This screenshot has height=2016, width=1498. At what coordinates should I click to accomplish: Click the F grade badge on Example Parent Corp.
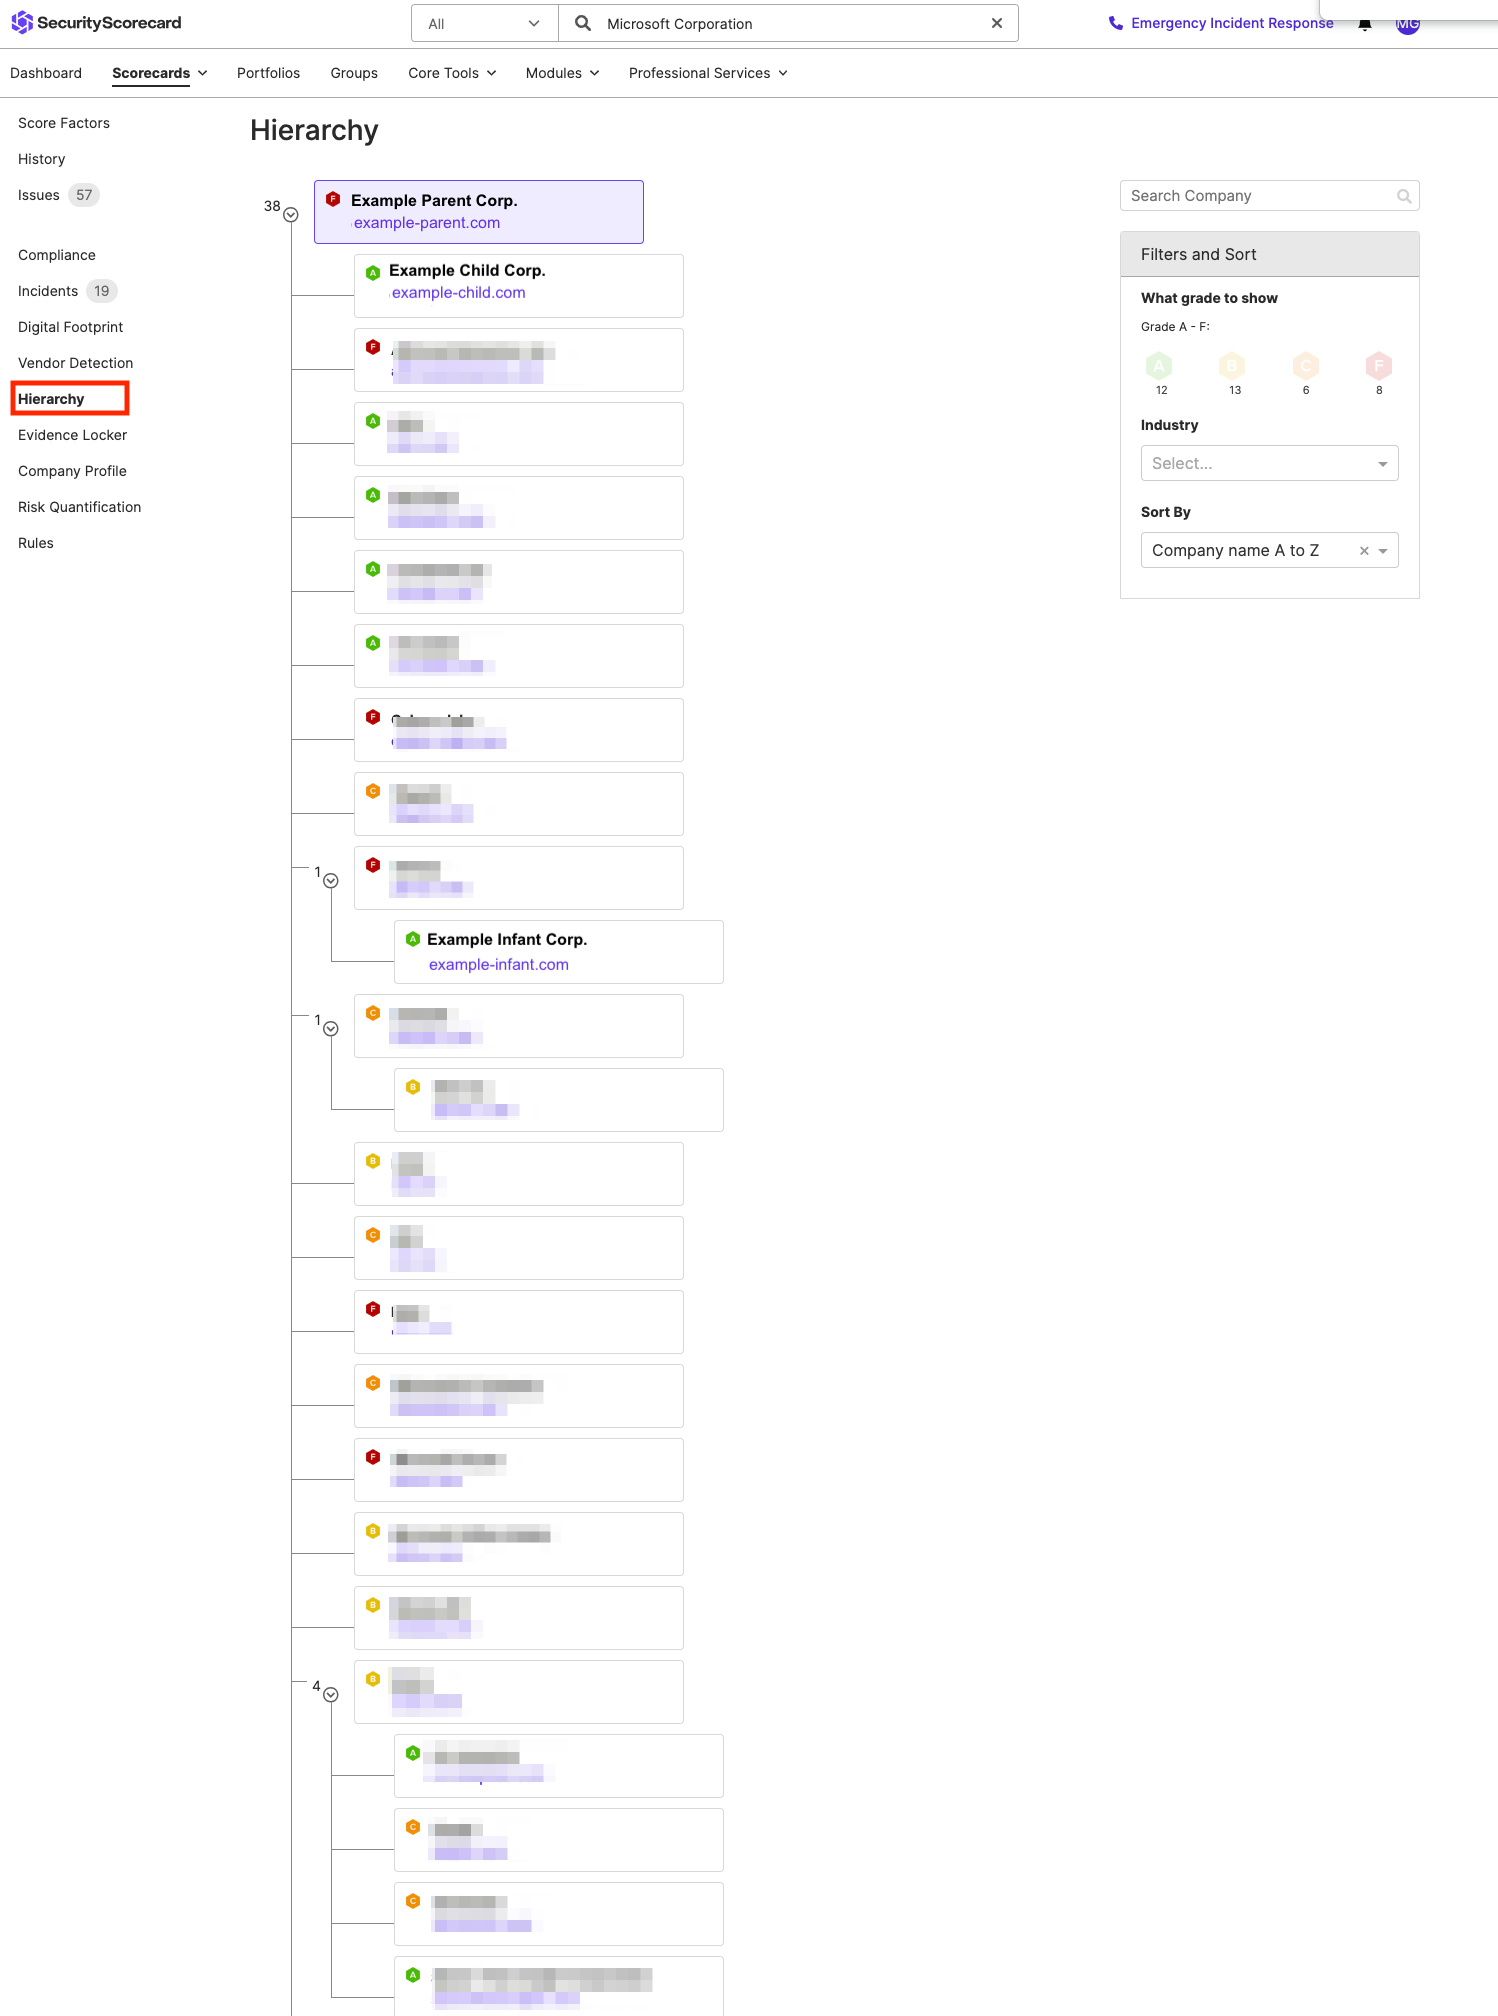pos(333,200)
